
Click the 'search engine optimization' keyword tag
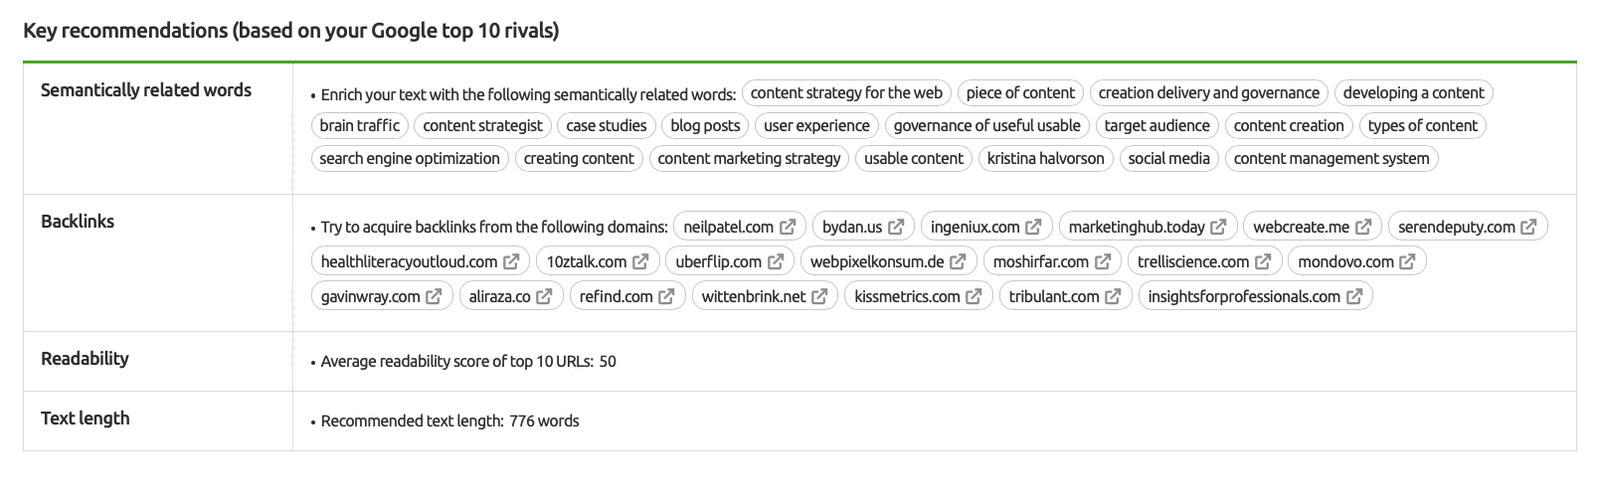pos(409,158)
